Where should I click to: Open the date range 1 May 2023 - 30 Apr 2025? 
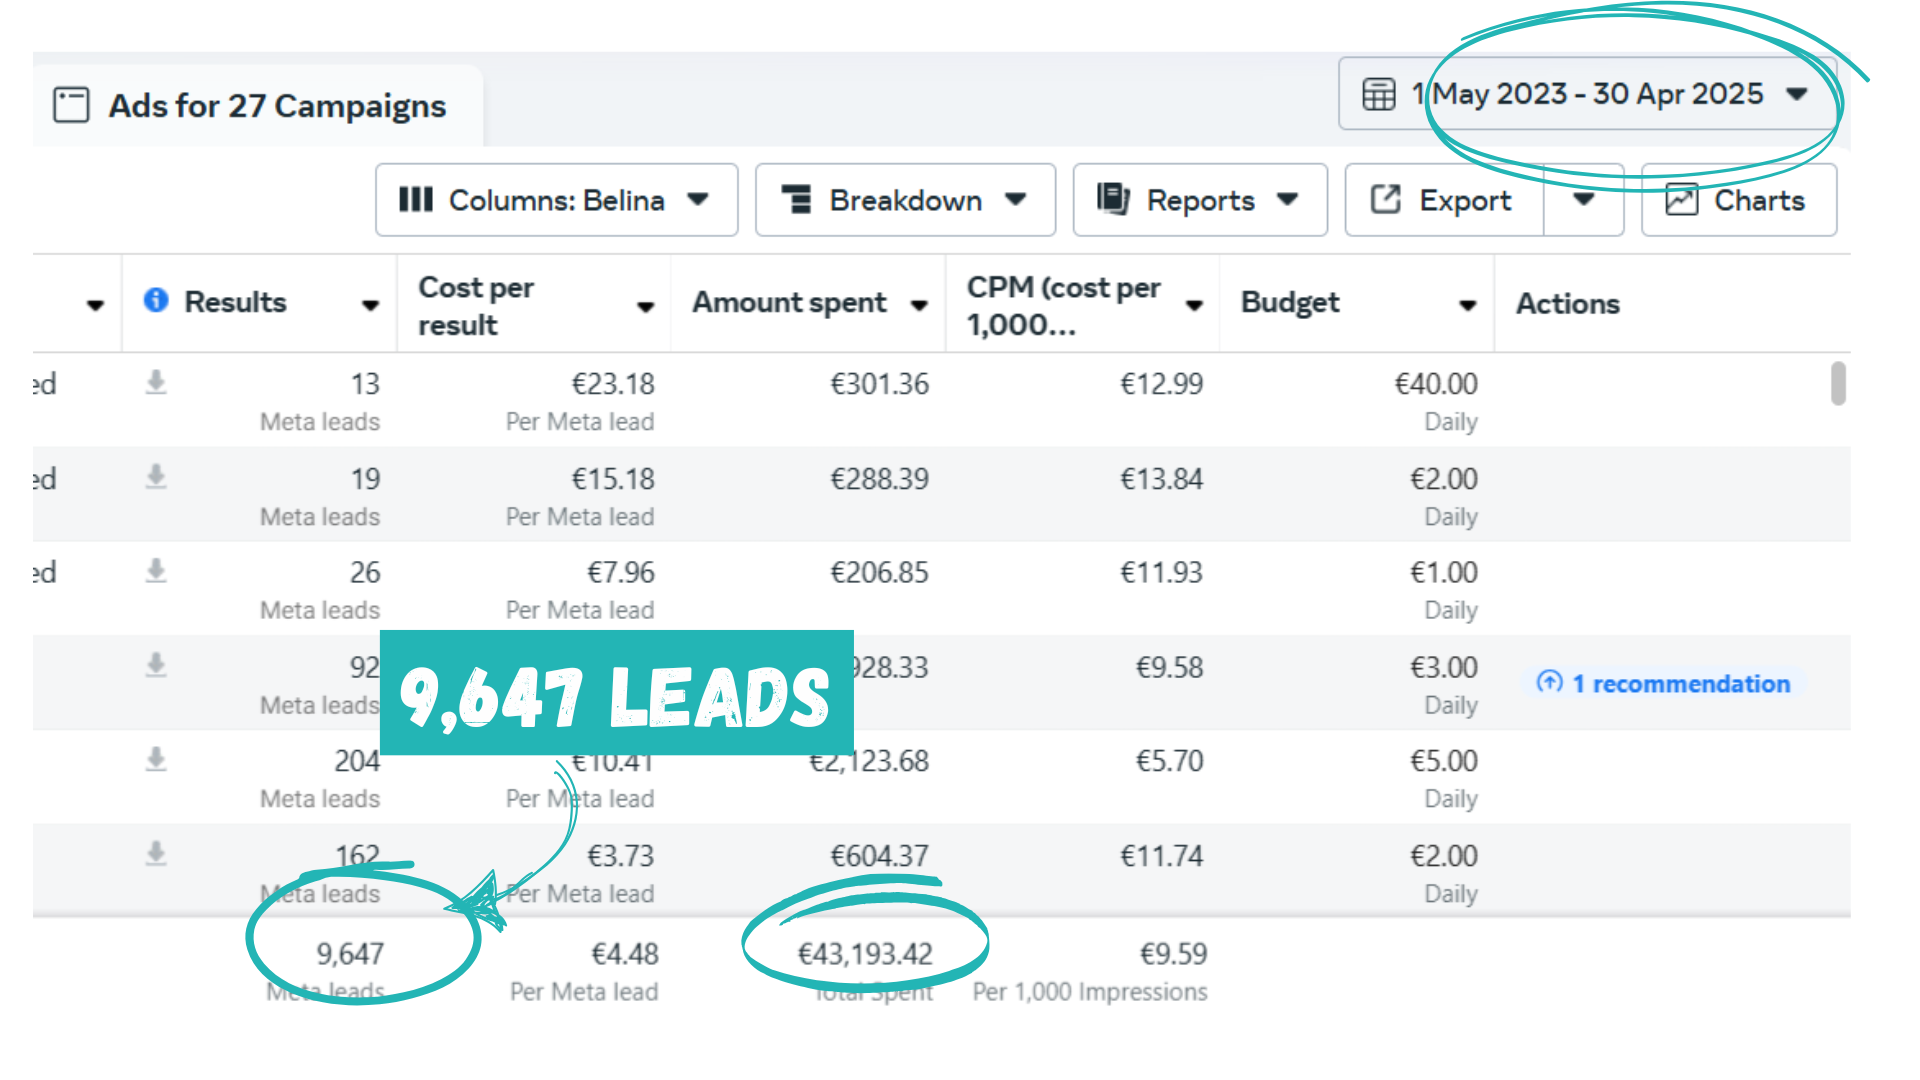click(1588, 94)
